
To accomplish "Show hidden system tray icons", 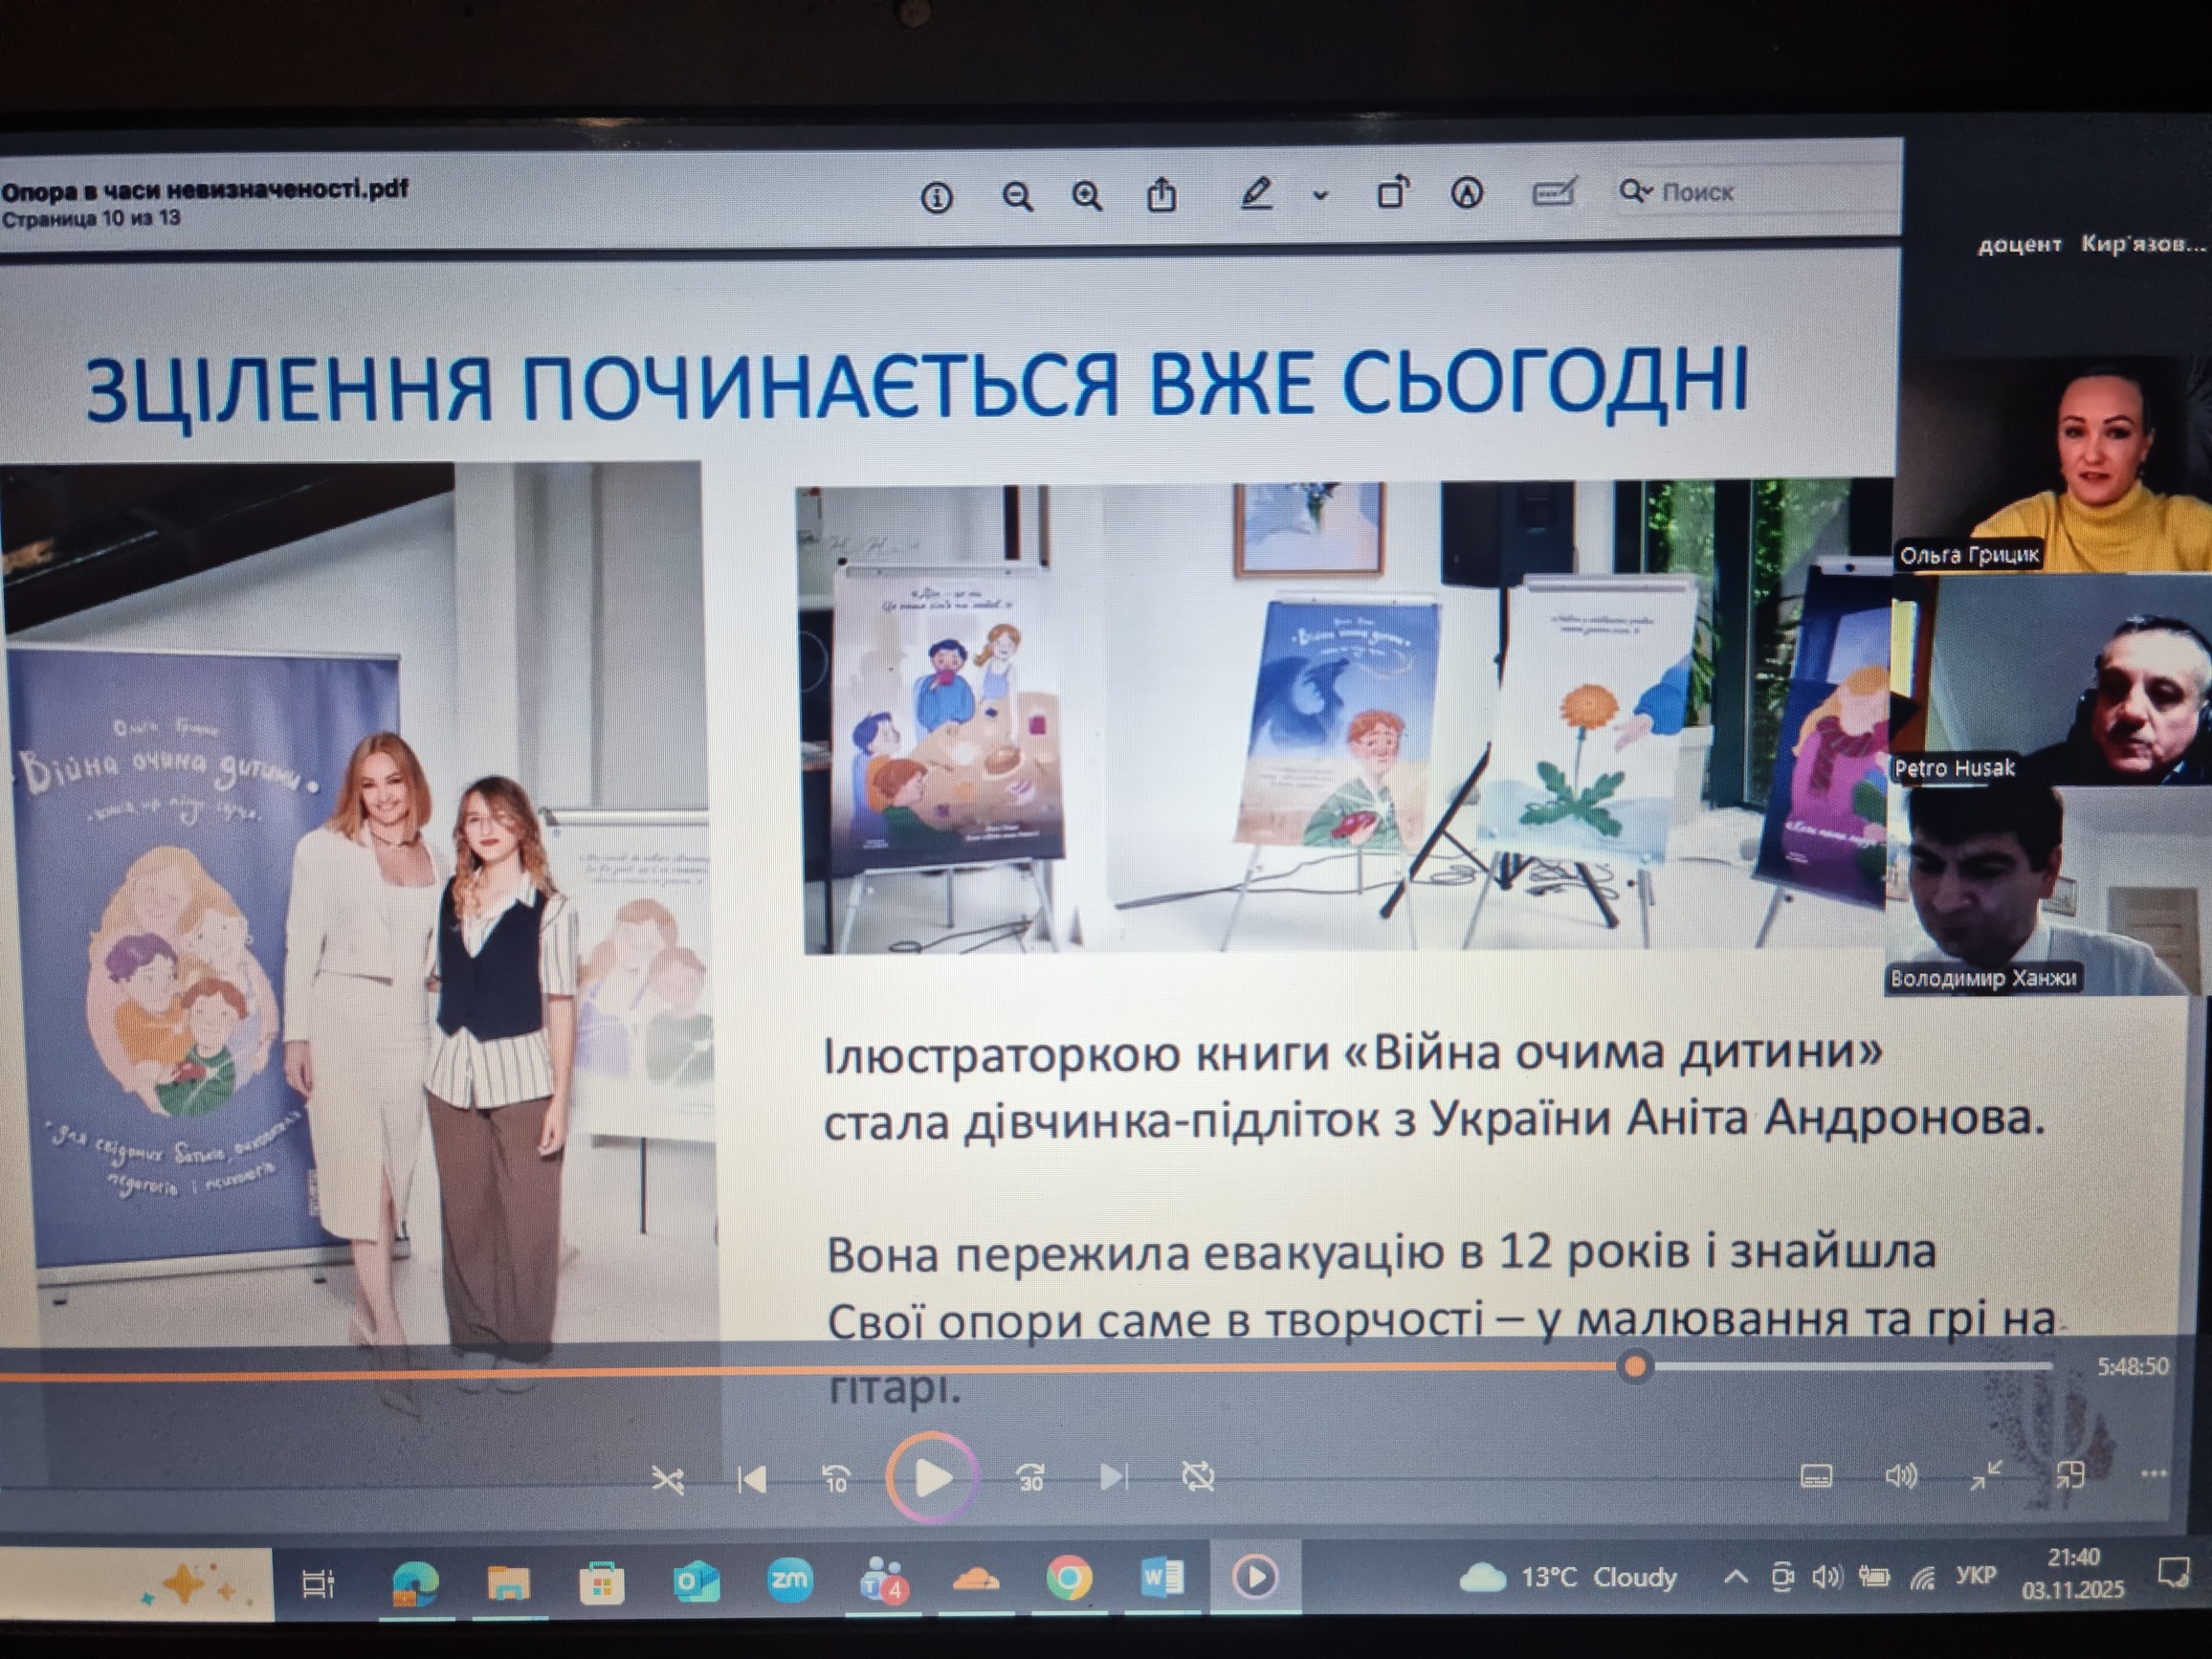I will point(1736,1577).
